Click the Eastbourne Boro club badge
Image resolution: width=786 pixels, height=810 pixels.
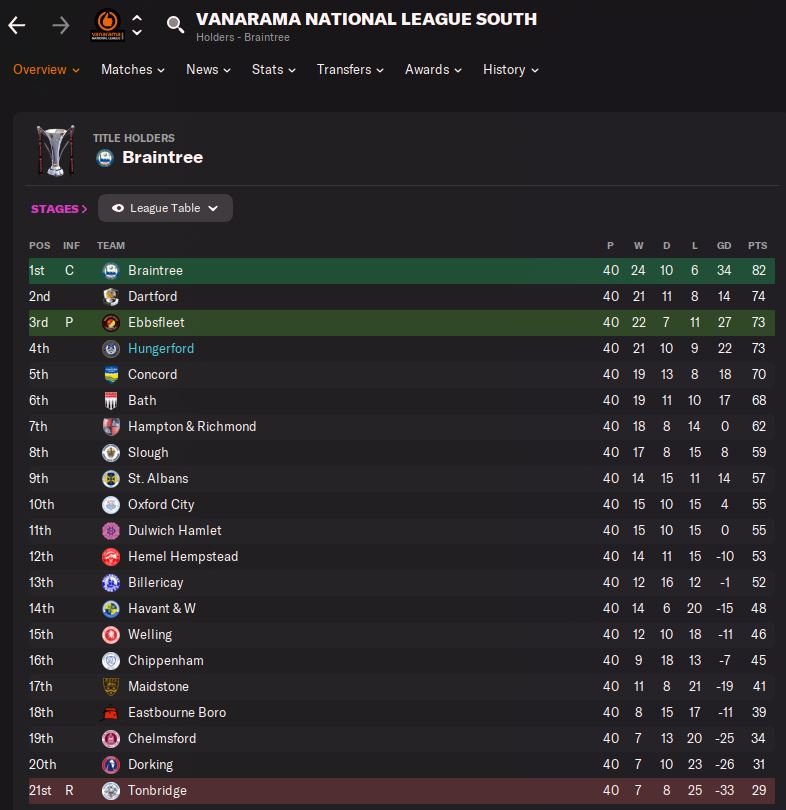(111, 713)
